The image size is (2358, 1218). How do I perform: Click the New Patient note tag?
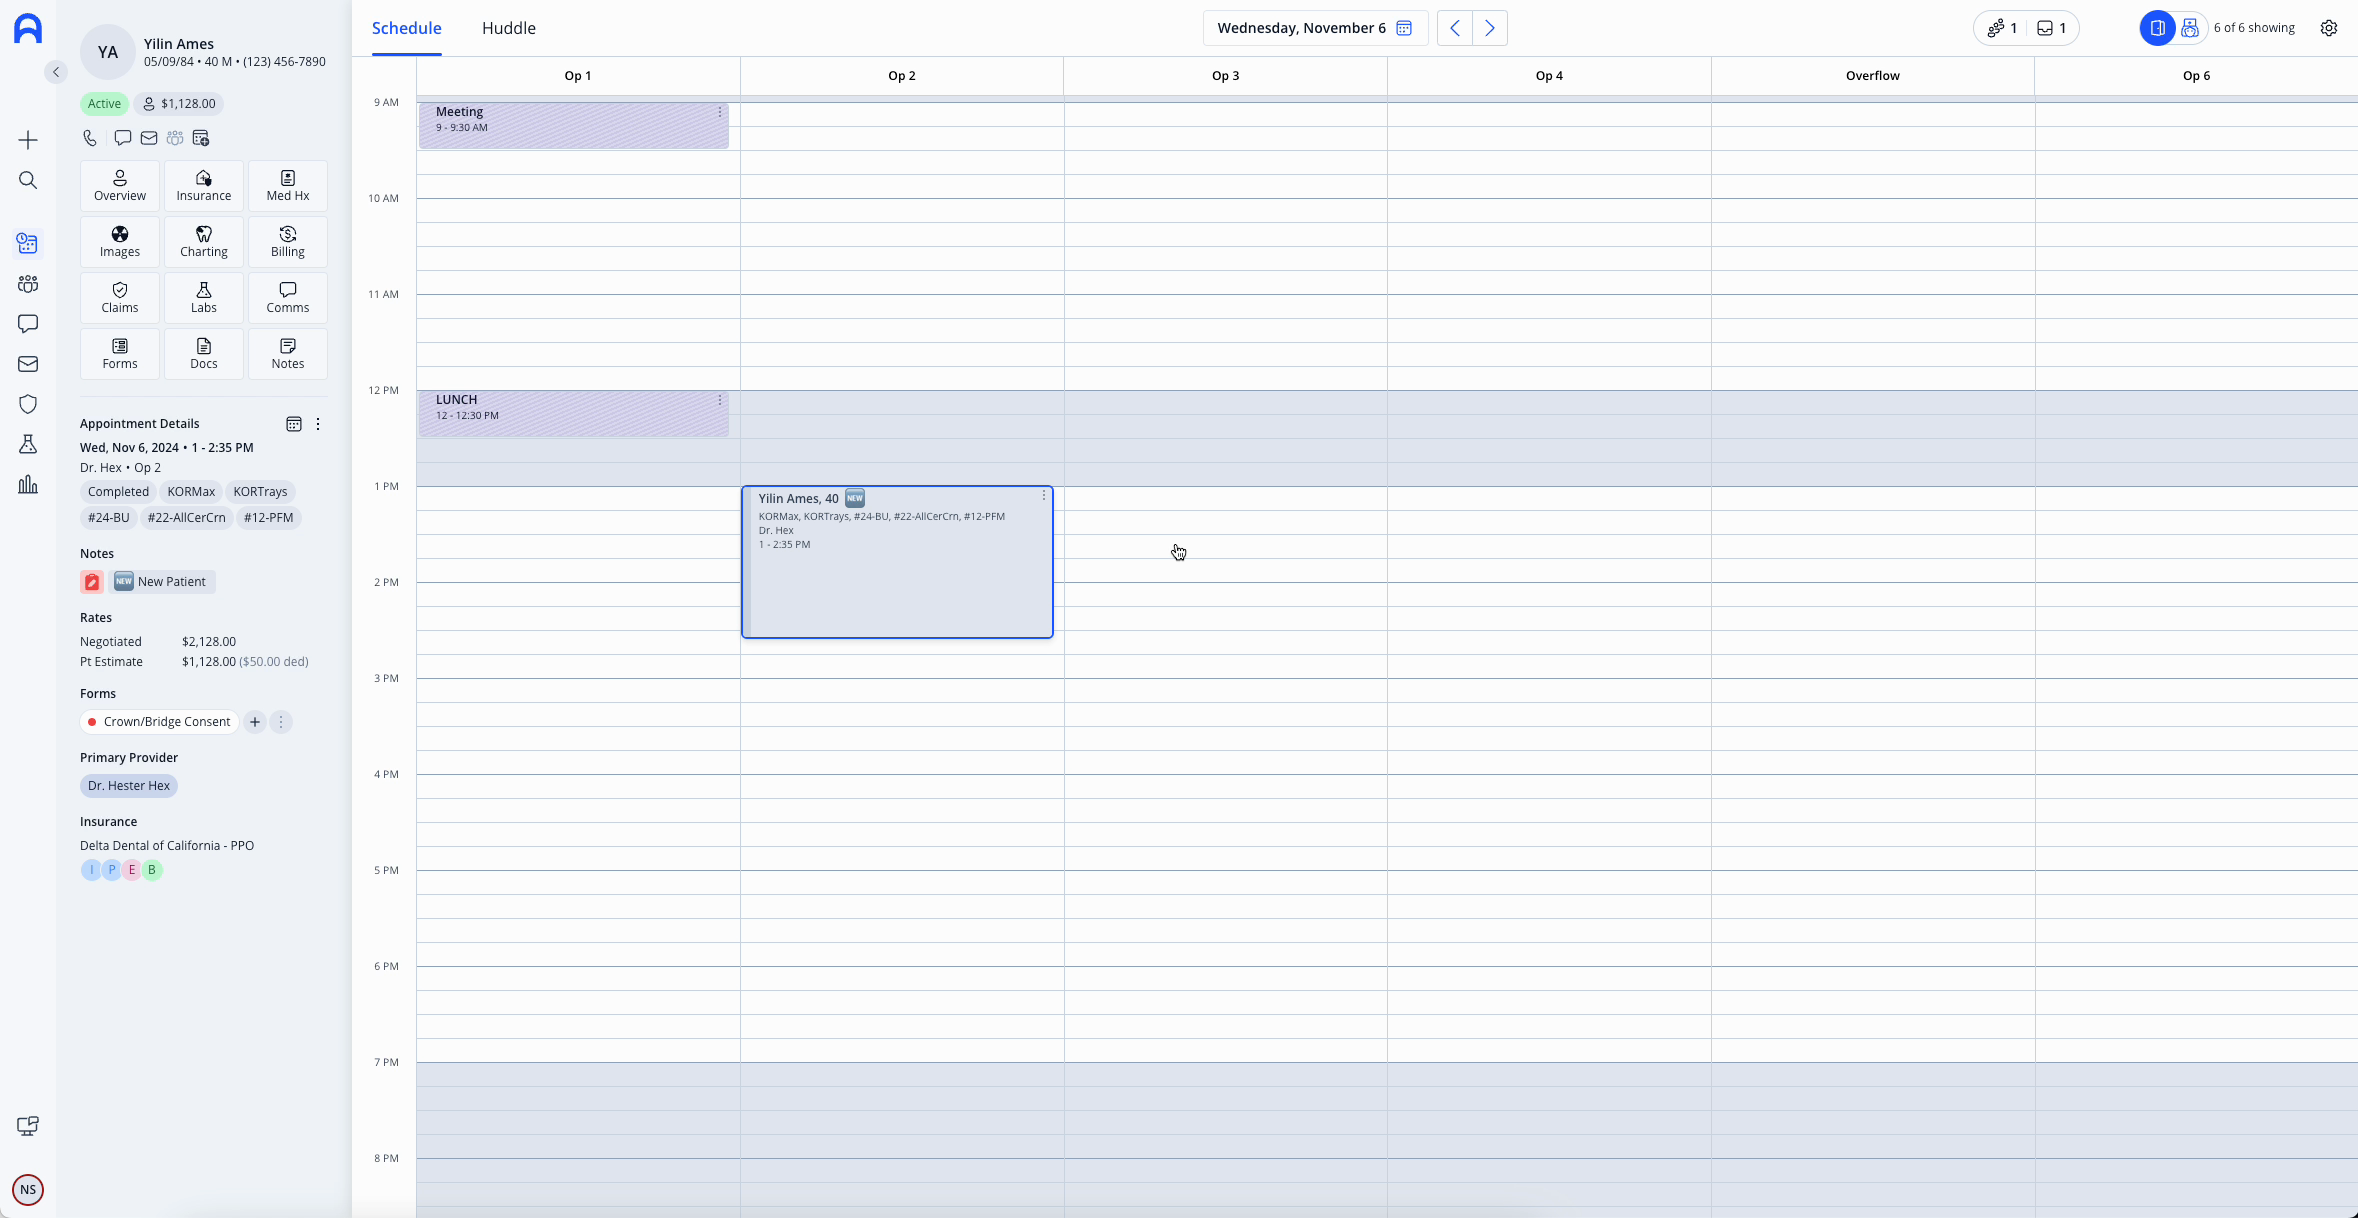point(161,582)
